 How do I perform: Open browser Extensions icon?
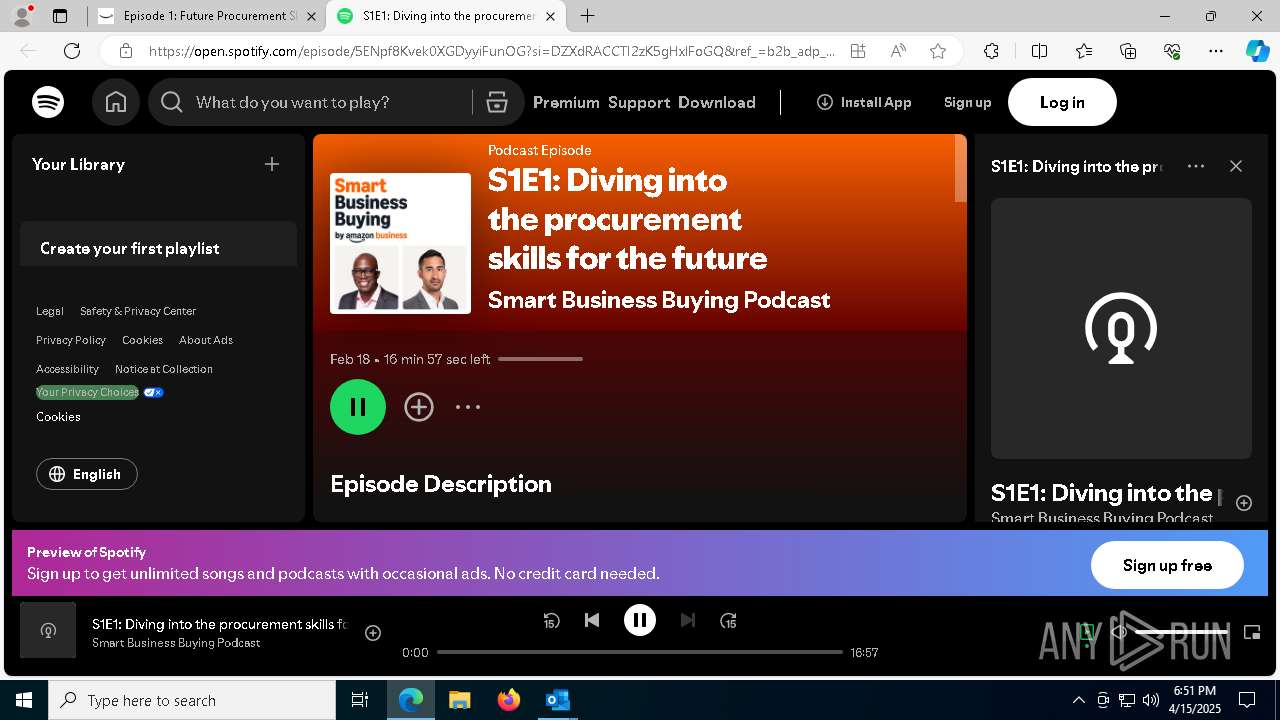tap(991, 51)
